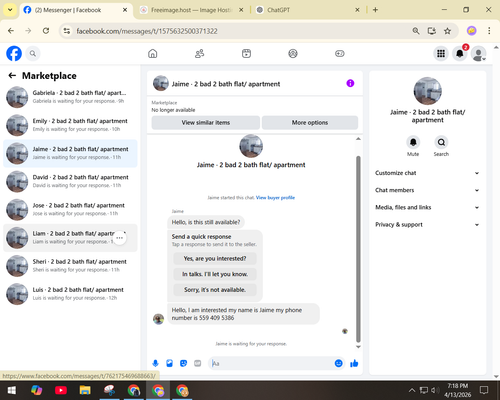Close the Freeimage.host tab

click(x=241, y=10)
